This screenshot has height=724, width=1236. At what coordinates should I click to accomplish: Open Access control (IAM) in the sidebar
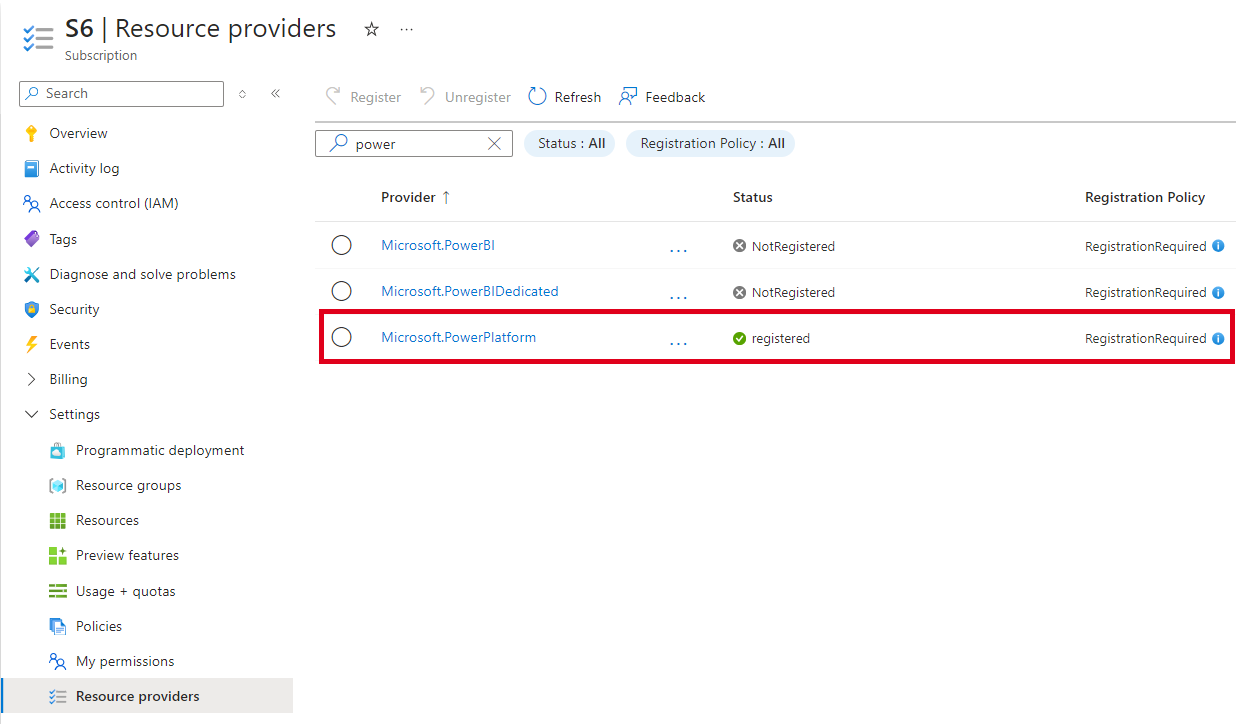click(113, 204)
